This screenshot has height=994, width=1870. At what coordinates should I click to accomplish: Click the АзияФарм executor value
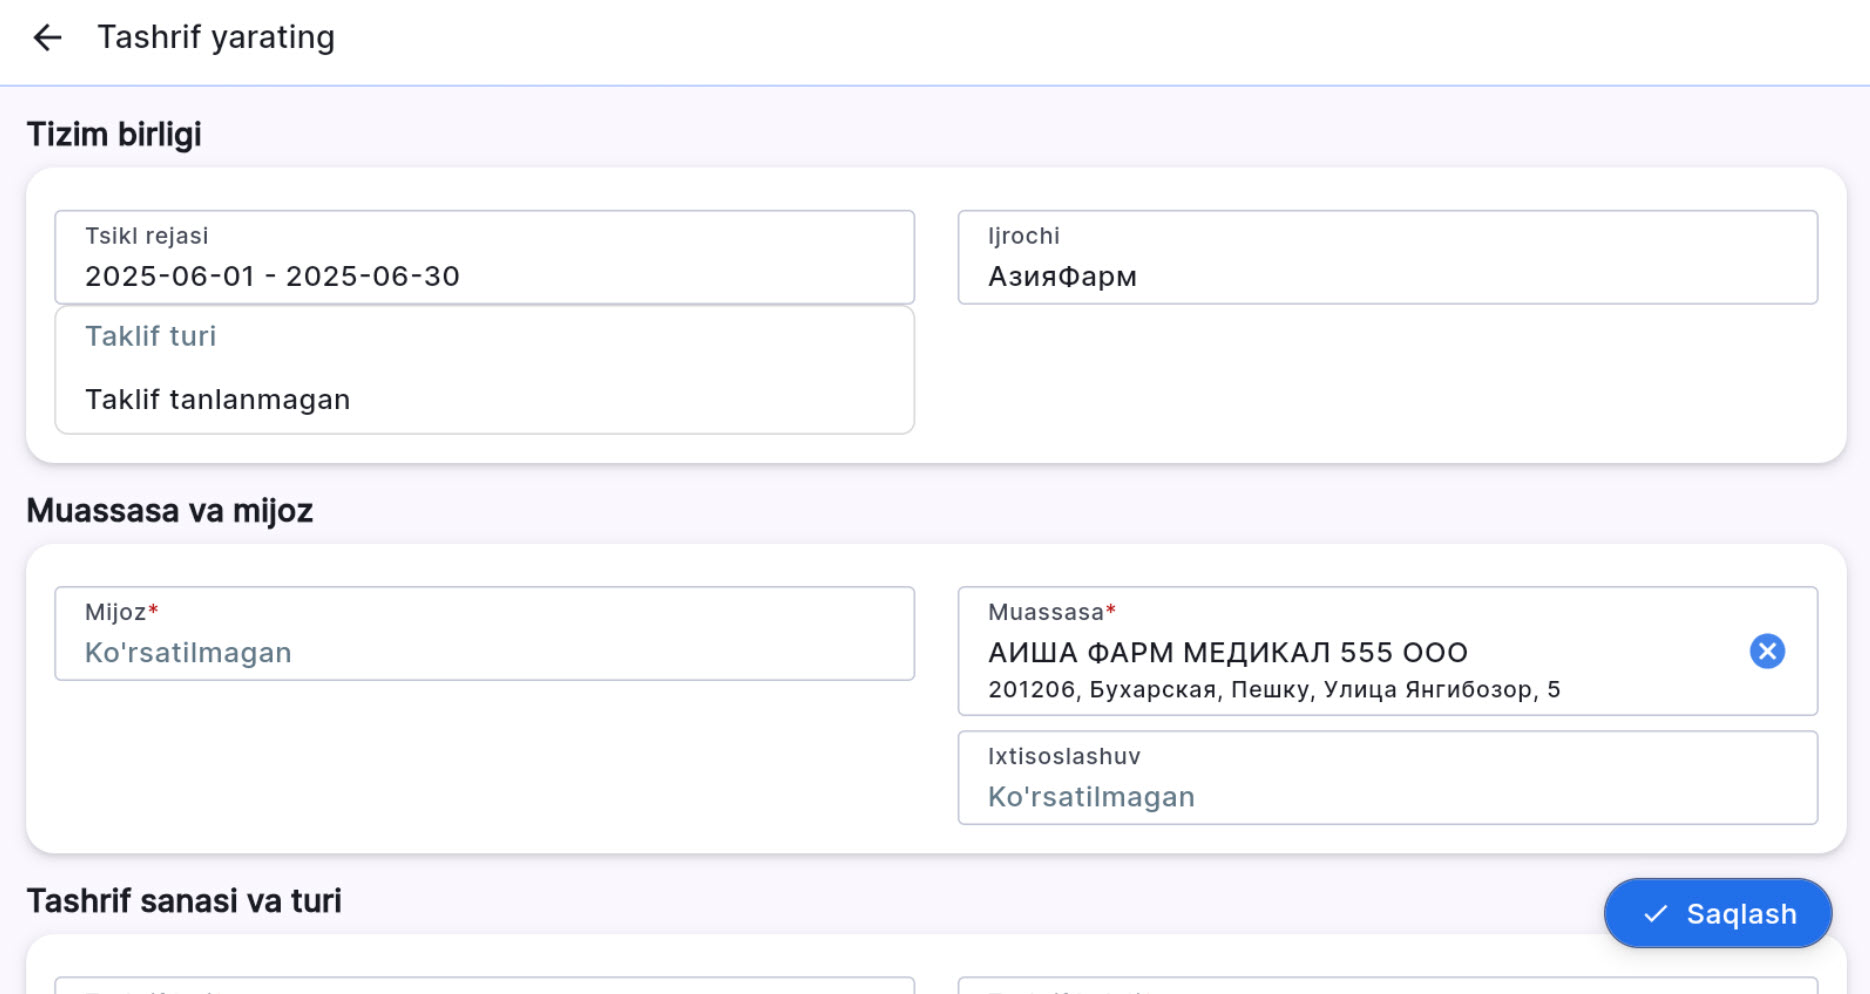pyautogui.click(x=1062, y=277)
